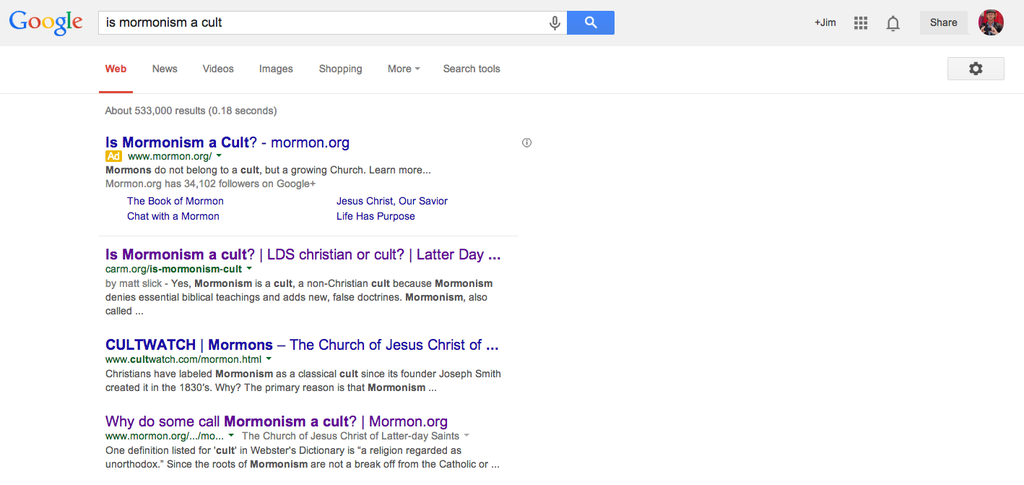Open Jesus Christ, Our Savior sitelink
The width and height of the screenshot is (1024, 485).
point(392,201)
